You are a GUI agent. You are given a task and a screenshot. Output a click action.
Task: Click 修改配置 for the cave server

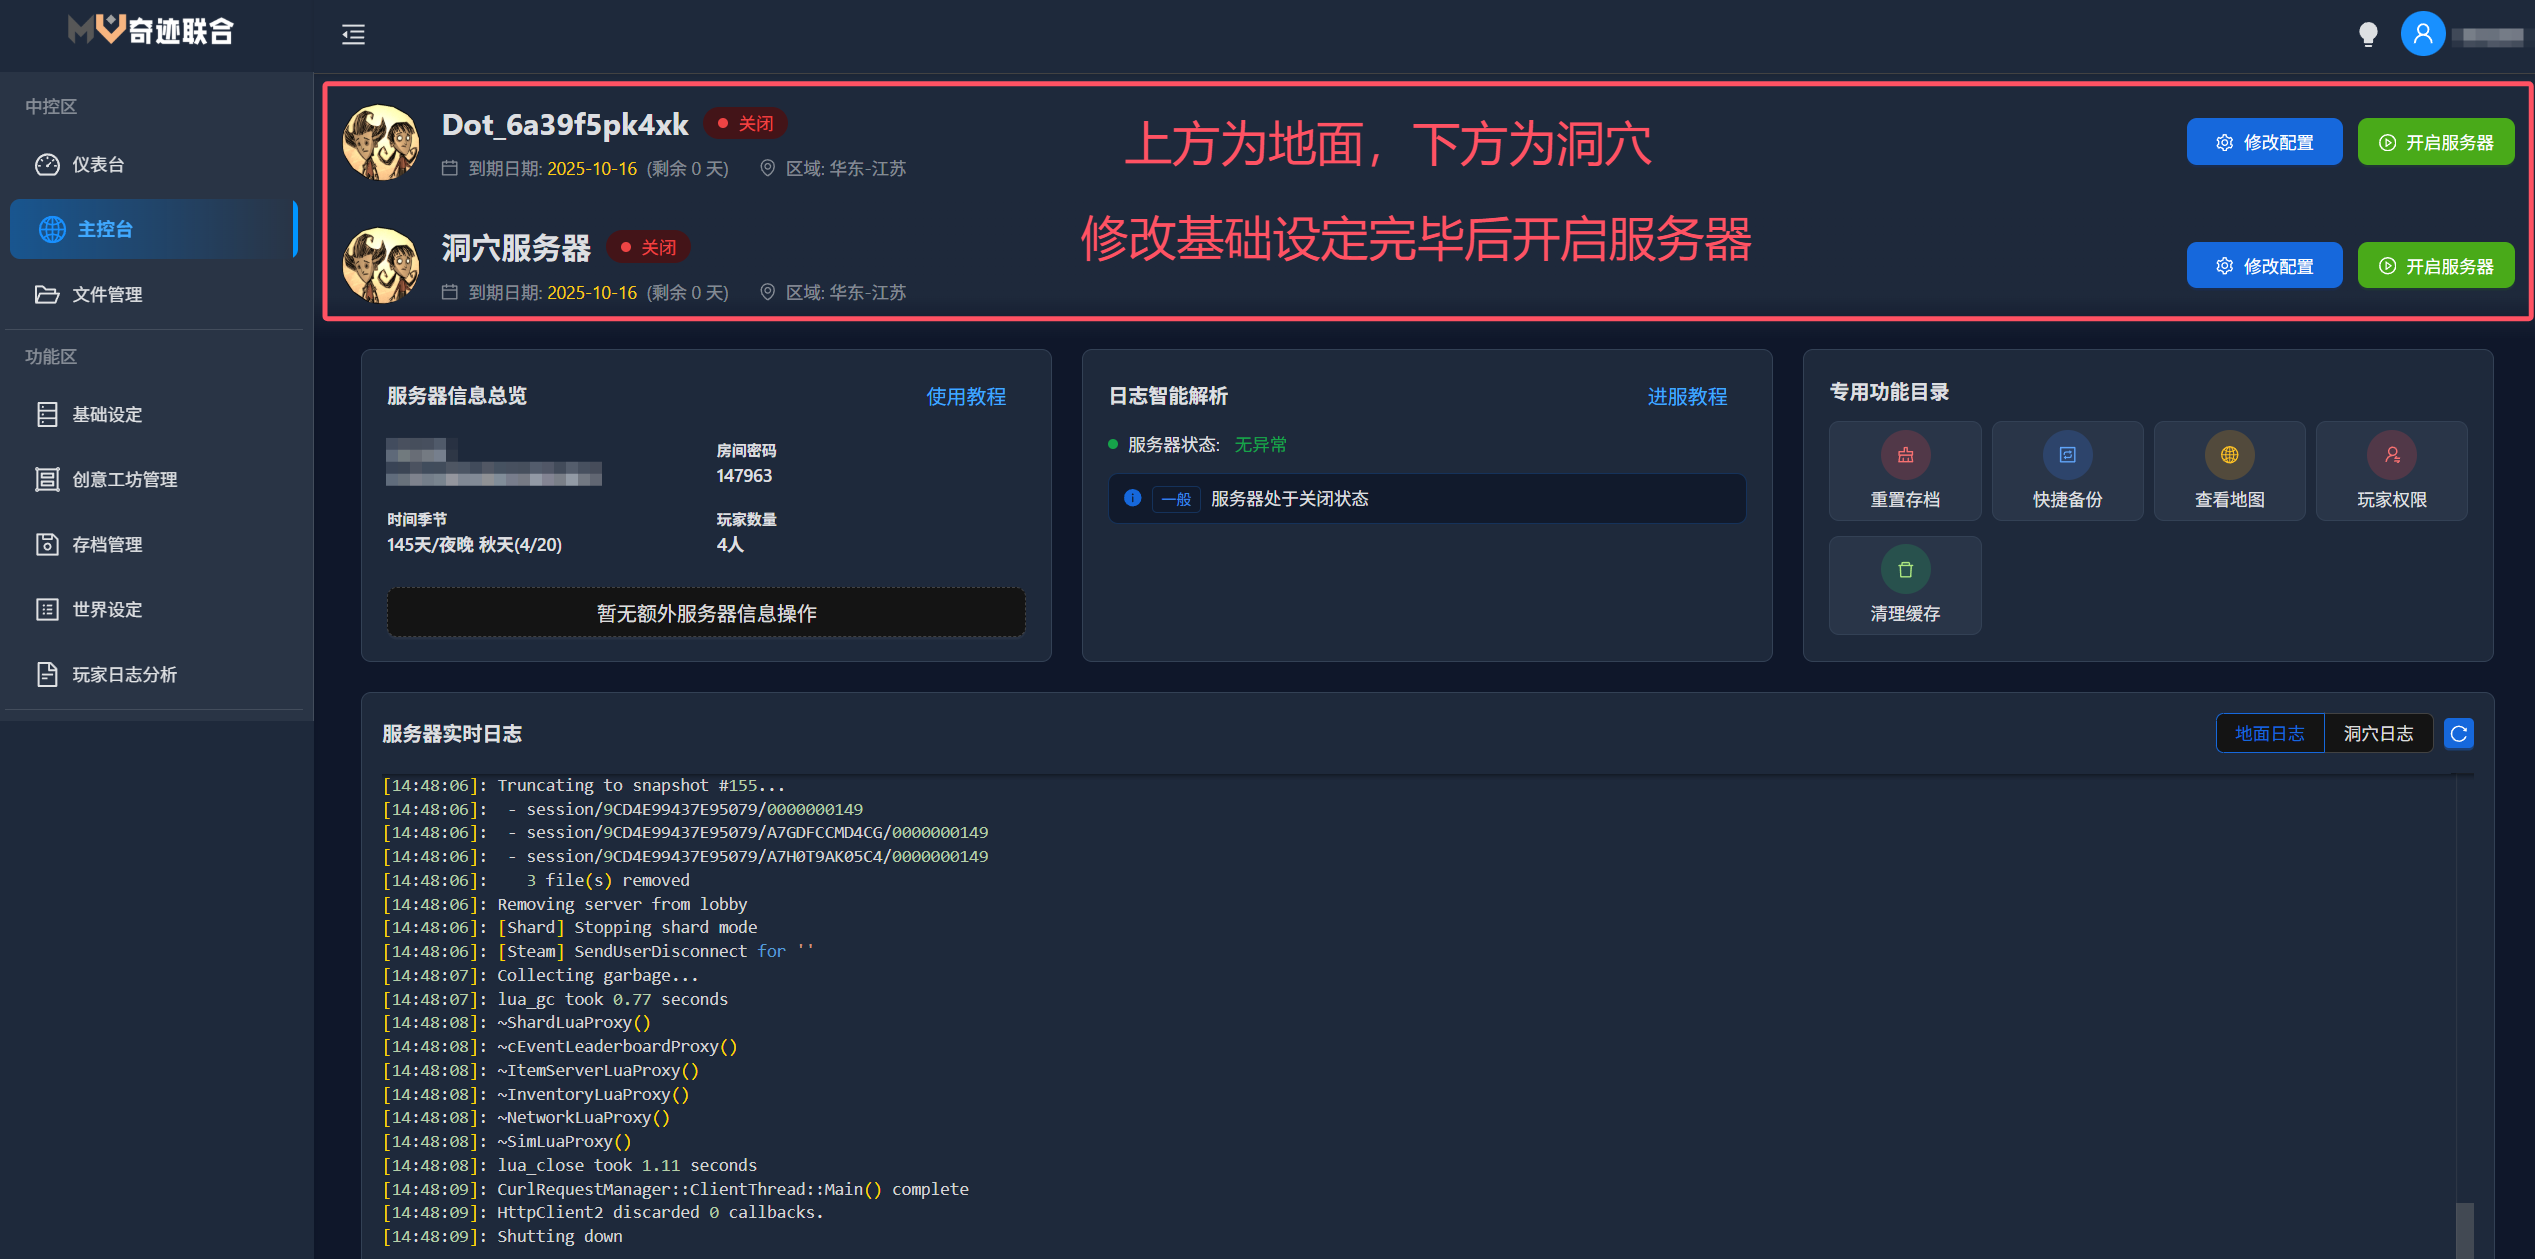click(2263, 266)
